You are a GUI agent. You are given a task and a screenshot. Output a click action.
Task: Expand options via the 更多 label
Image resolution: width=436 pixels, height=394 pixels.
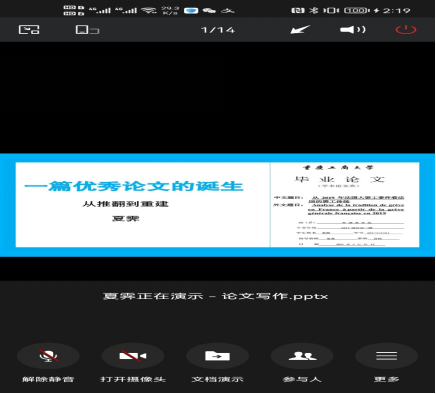pyautogui.click(x=387, y=379)
